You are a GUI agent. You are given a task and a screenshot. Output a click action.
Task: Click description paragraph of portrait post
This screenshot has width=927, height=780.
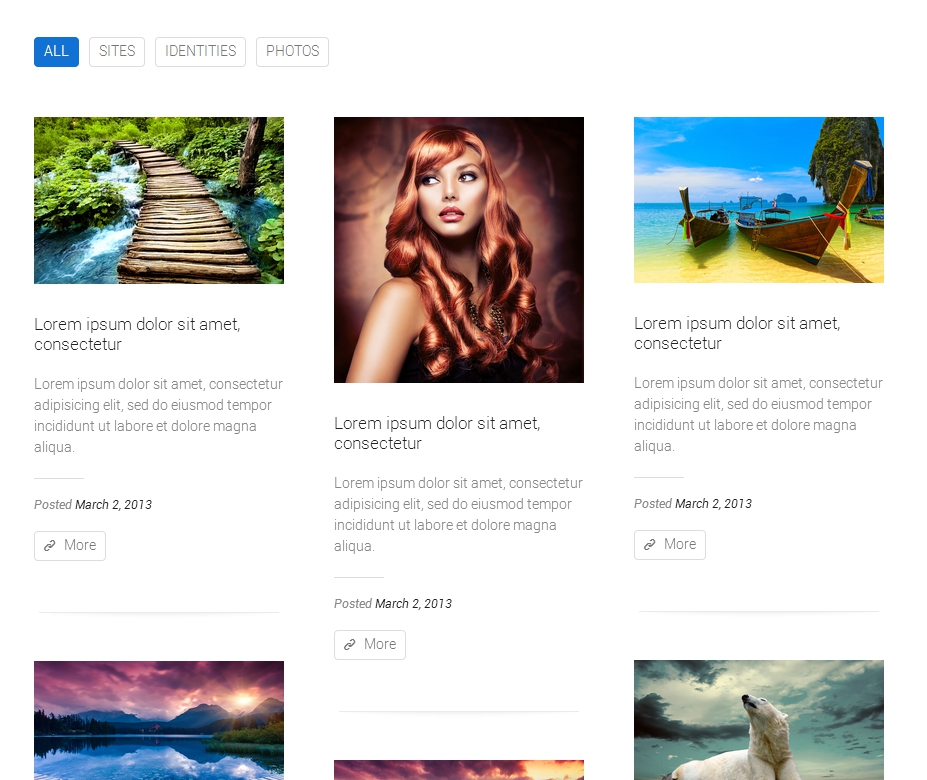click(x=459, y=514)
